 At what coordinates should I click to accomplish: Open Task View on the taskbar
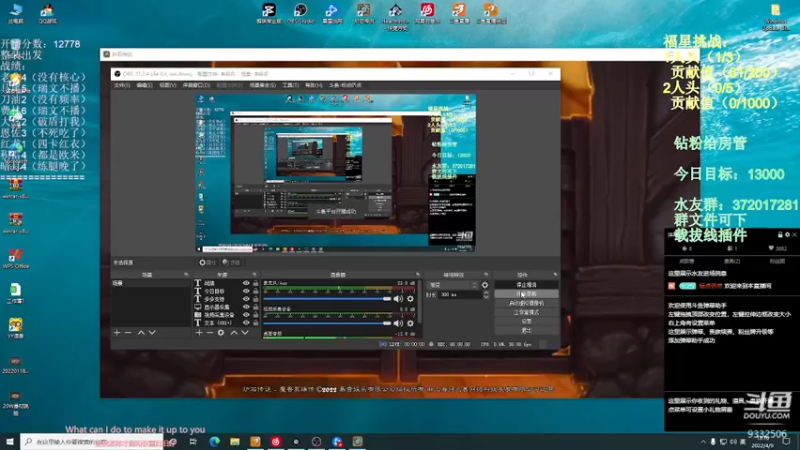[193, 441]
